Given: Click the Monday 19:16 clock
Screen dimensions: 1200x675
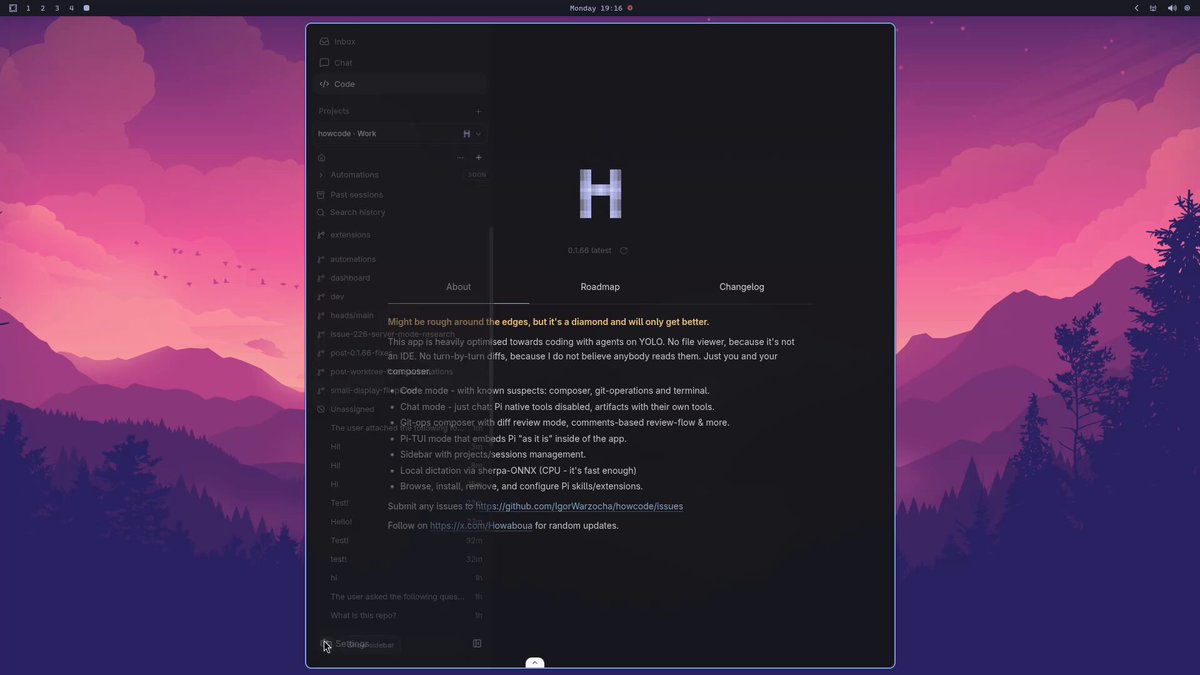Looking at the screenshot, I should click(596, 8).
